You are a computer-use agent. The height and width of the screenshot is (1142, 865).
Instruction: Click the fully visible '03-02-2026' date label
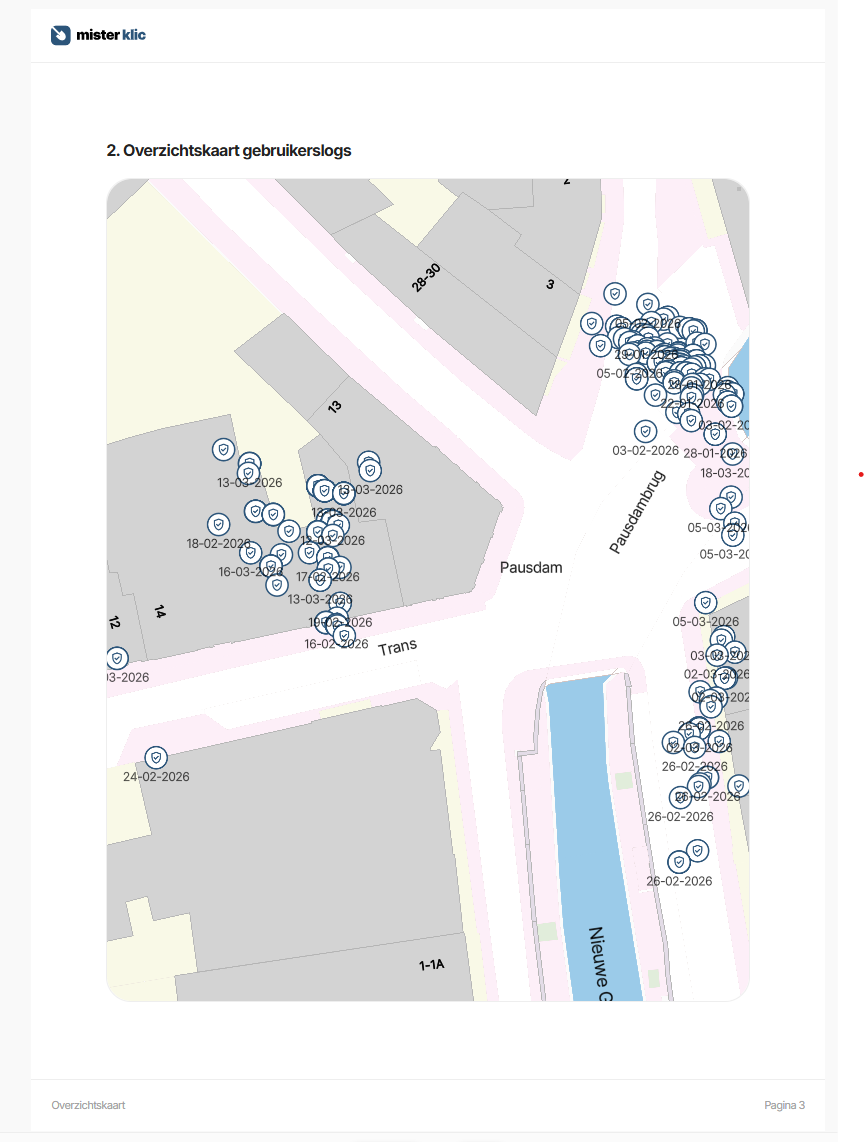645,450
